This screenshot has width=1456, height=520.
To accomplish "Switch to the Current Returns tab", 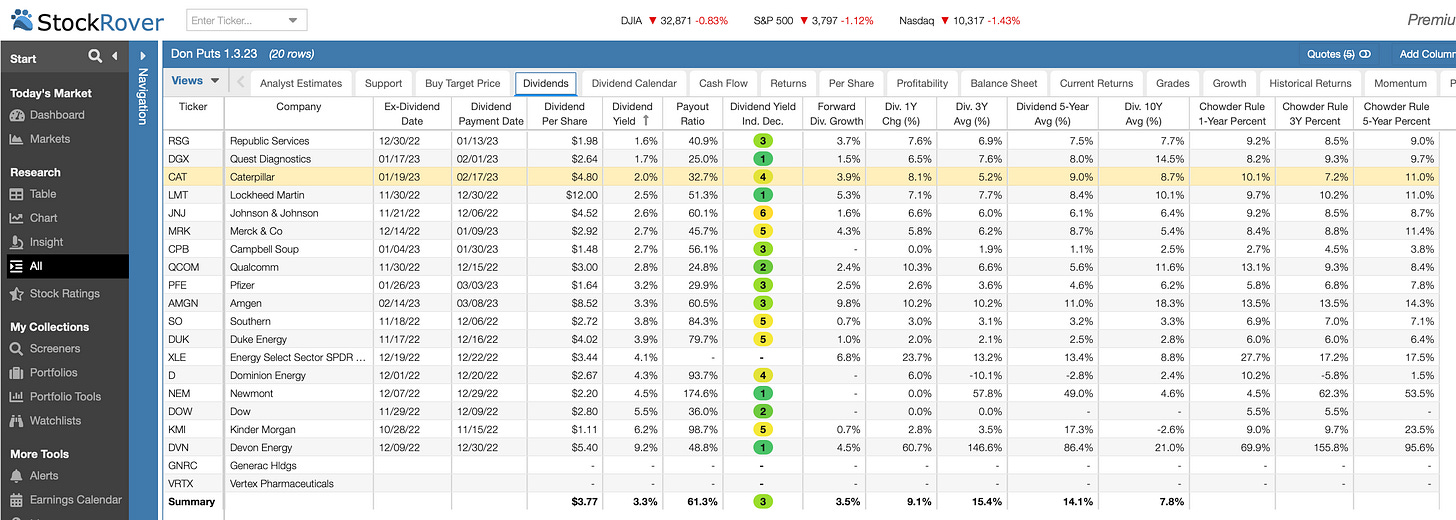I will tap(1096, 84).
